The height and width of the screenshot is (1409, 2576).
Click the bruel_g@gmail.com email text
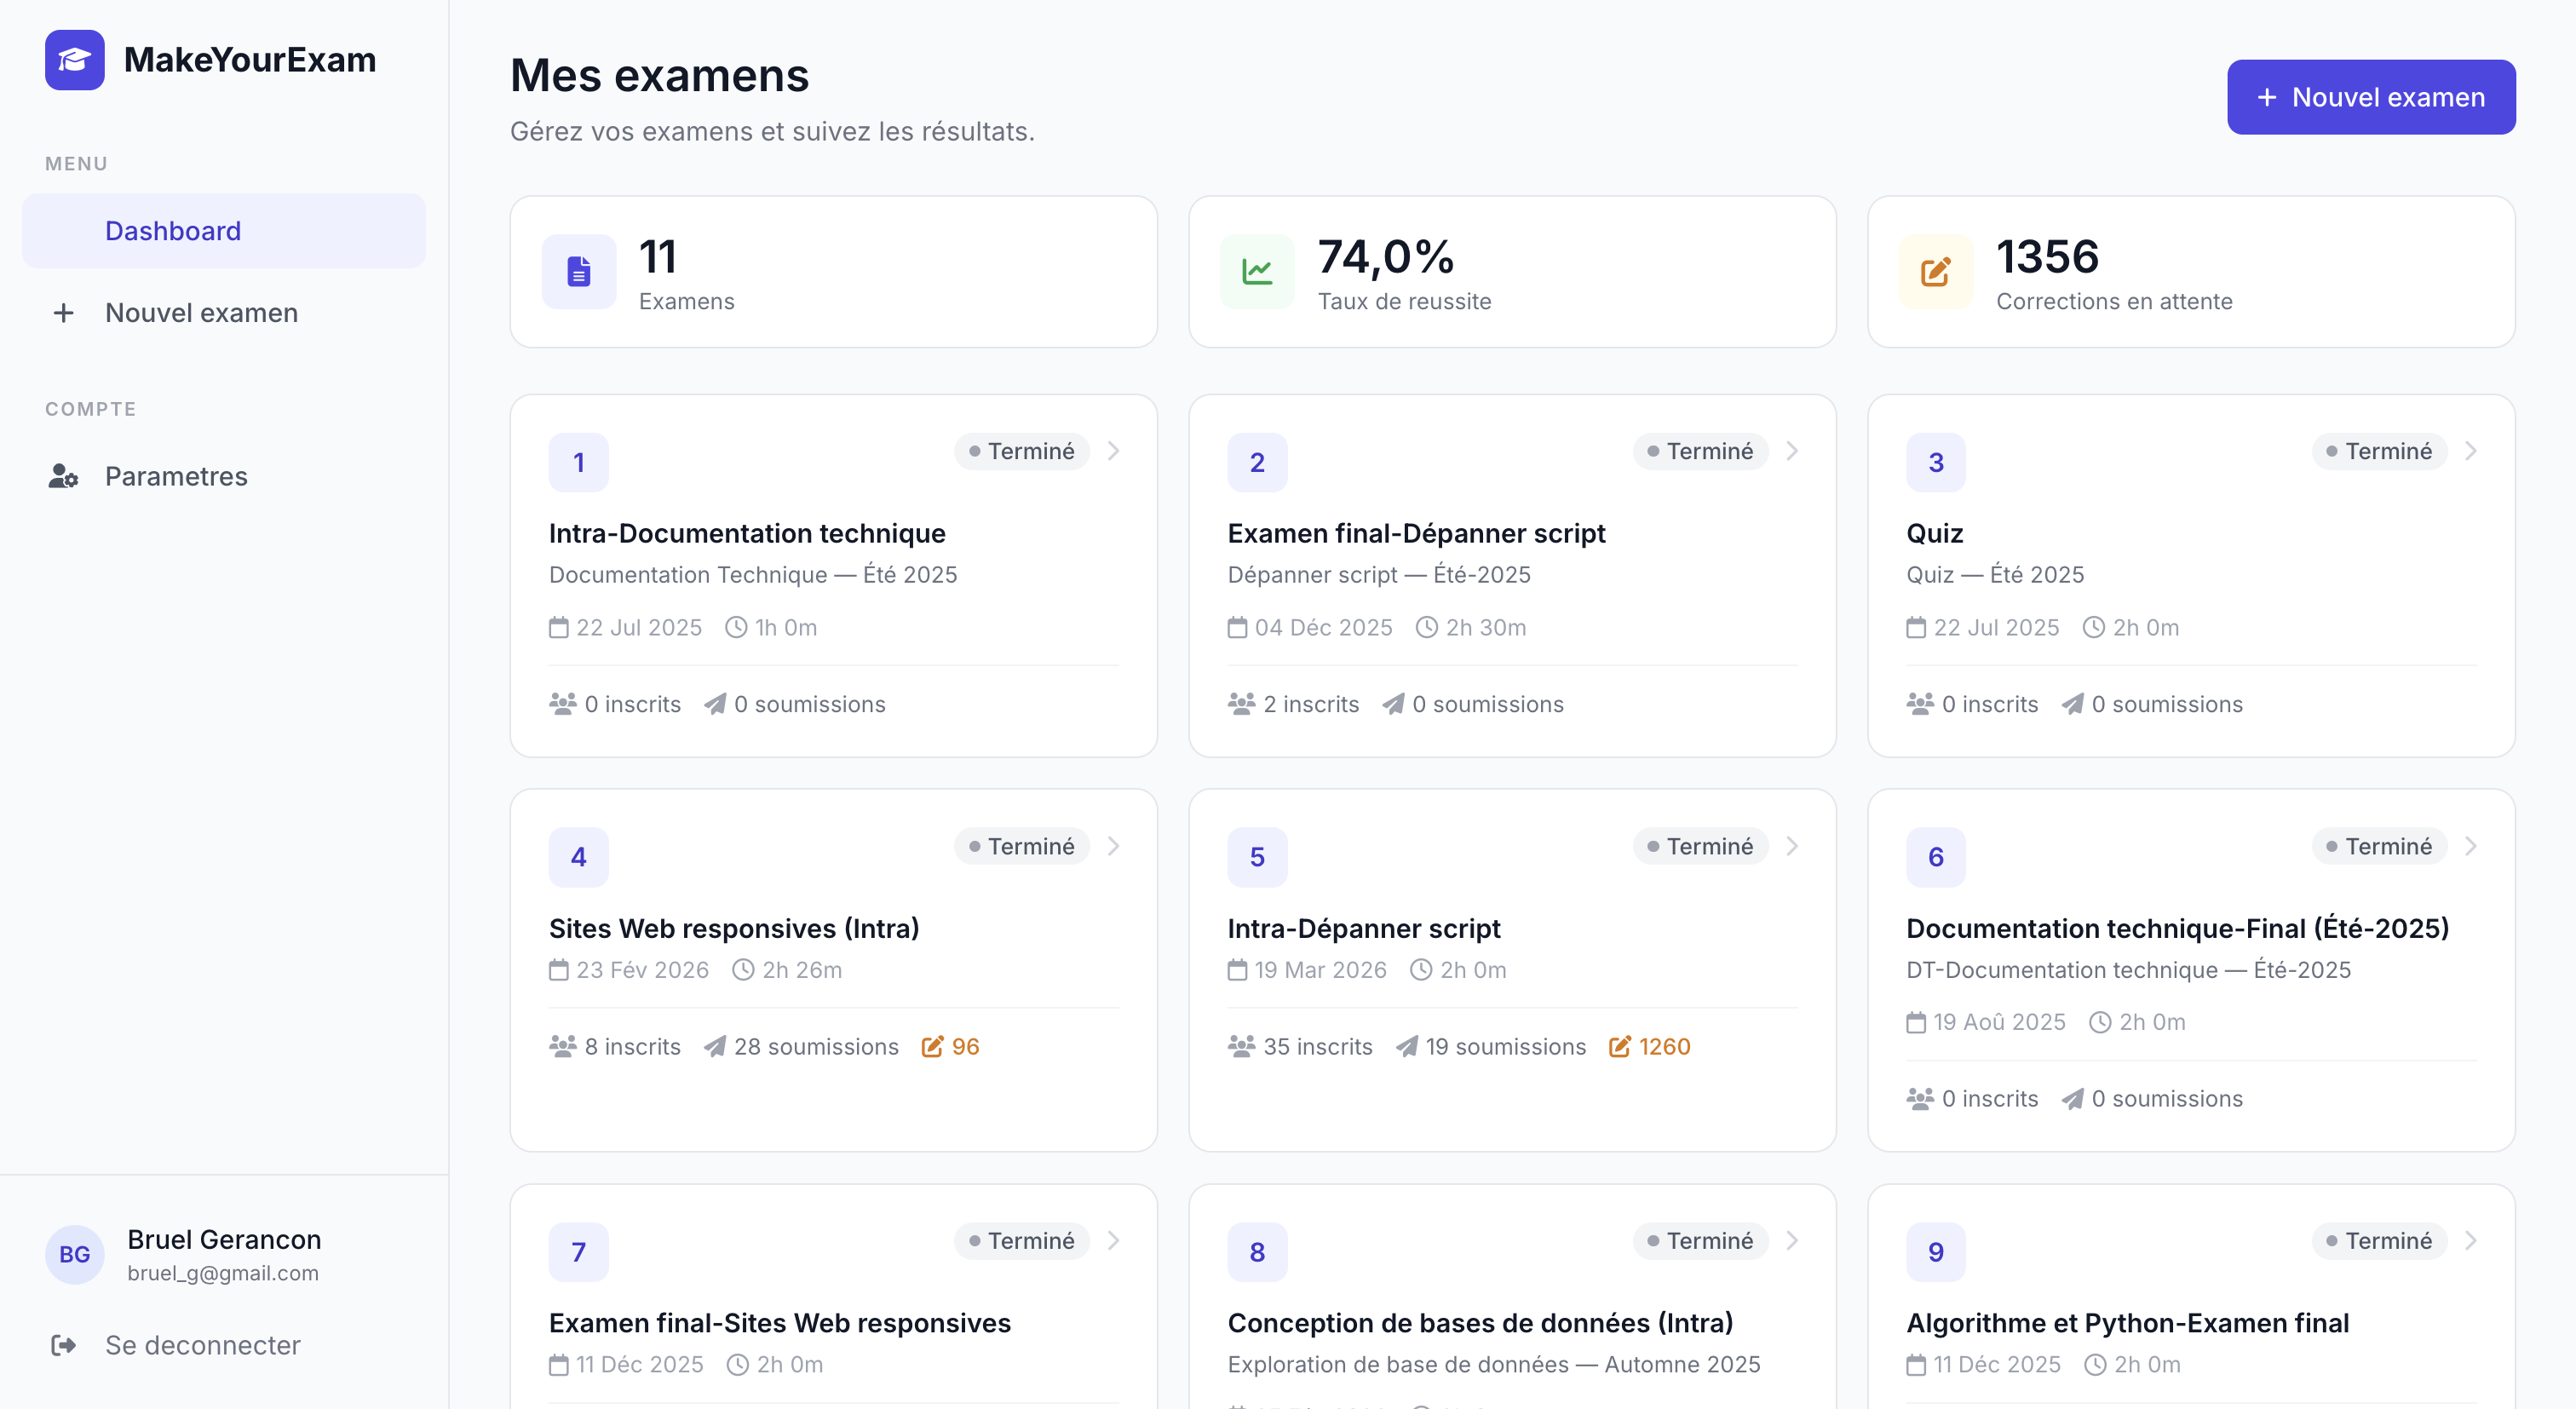point(223,1273)
